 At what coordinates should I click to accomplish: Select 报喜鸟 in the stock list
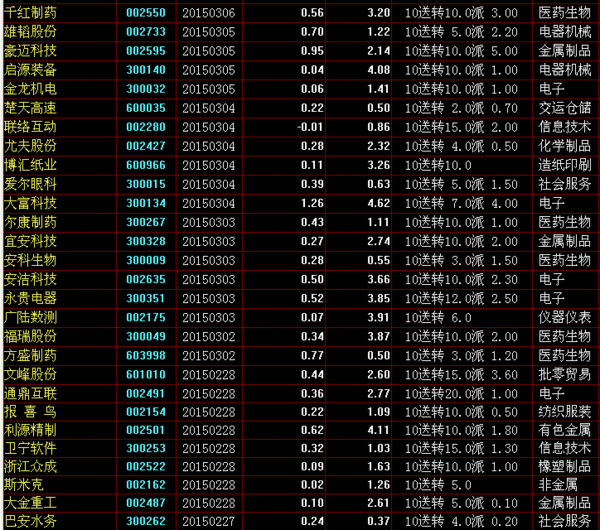(x=30, y=412)
